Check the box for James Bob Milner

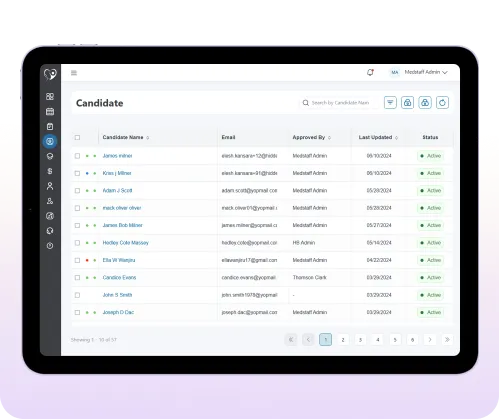click(x=77, y=225)
